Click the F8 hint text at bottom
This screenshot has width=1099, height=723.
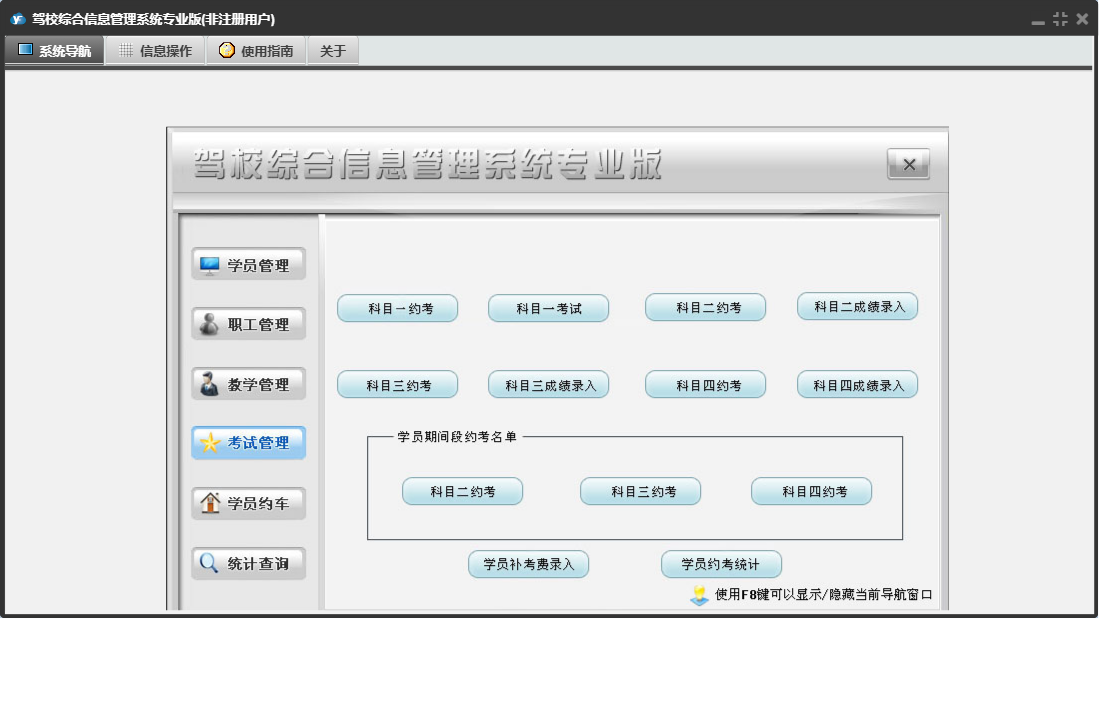tap(824, 594)
